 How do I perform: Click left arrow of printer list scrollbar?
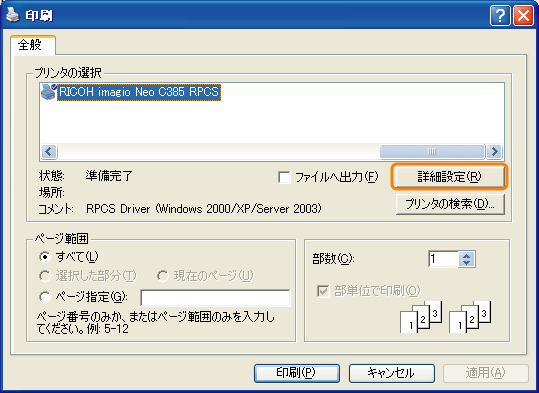(49, 151)
